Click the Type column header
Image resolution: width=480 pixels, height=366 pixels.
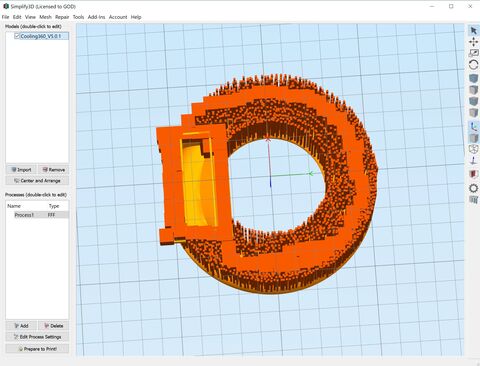pyautogui.click(x=54, y=206)
